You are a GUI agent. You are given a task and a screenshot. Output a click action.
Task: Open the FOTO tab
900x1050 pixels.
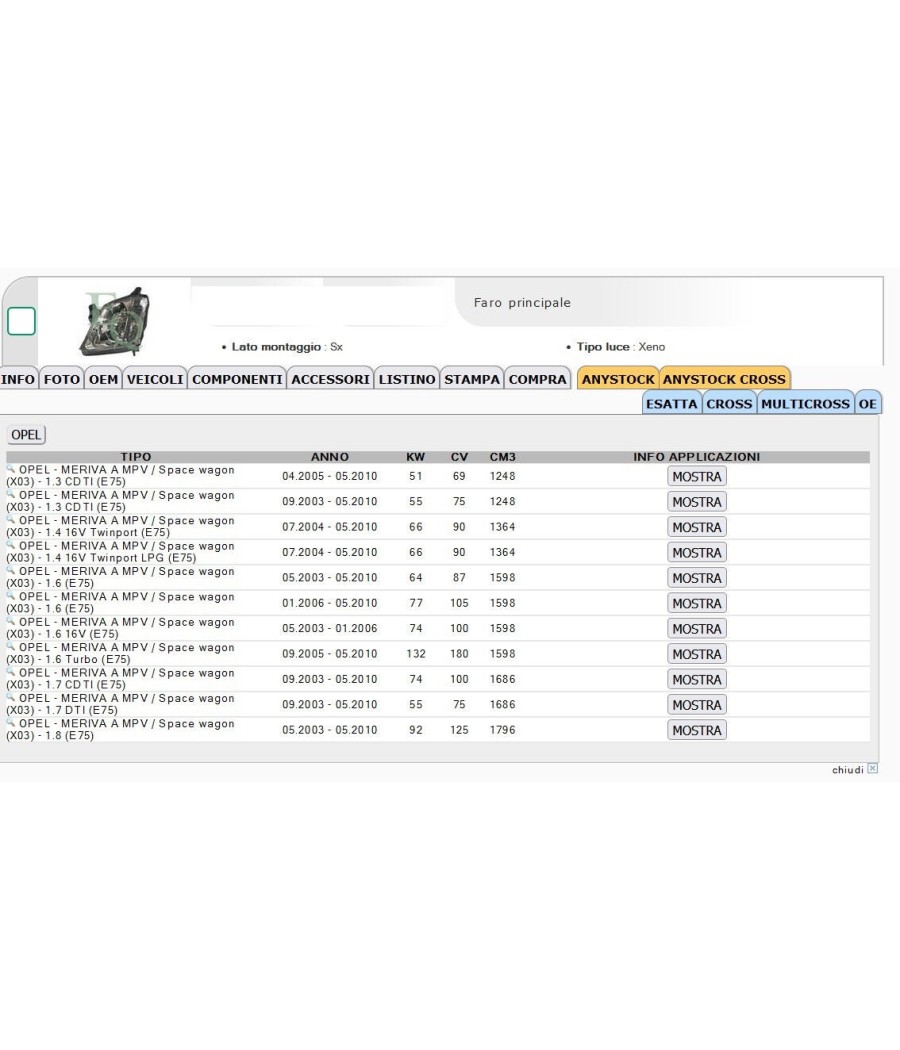pos(62,379)
